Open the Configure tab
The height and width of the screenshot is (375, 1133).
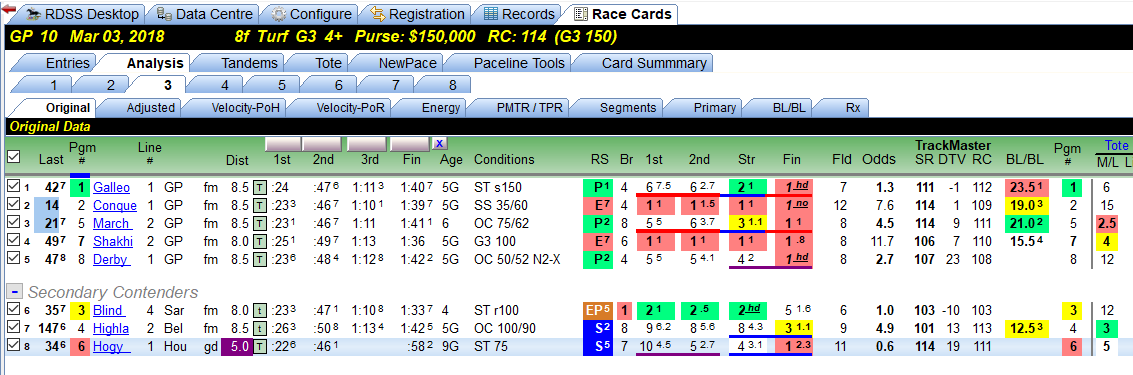pyautogui.click(x=311, y=14)
